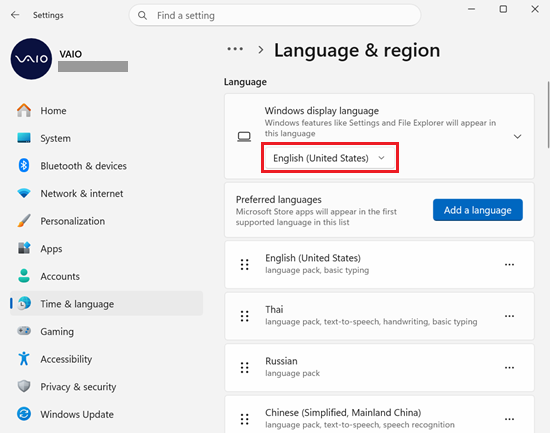This screenshot has height=433, width=550.
Task: Click the Find a setting search box
Action: point(275,15)
